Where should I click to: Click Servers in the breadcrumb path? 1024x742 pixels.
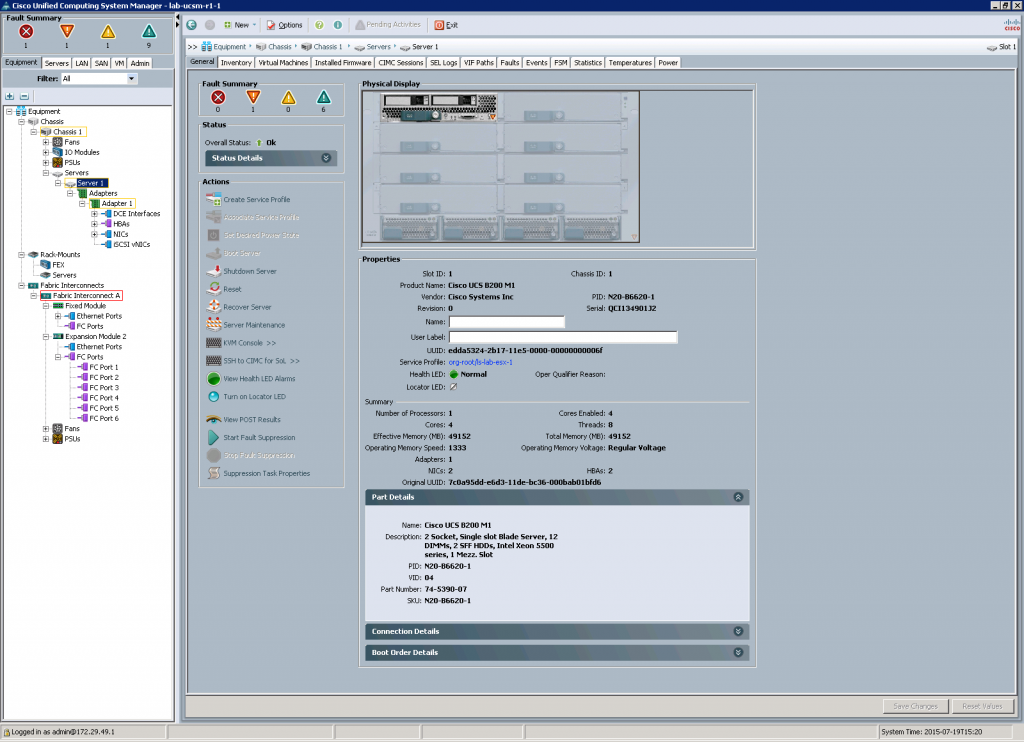[372, 47]
